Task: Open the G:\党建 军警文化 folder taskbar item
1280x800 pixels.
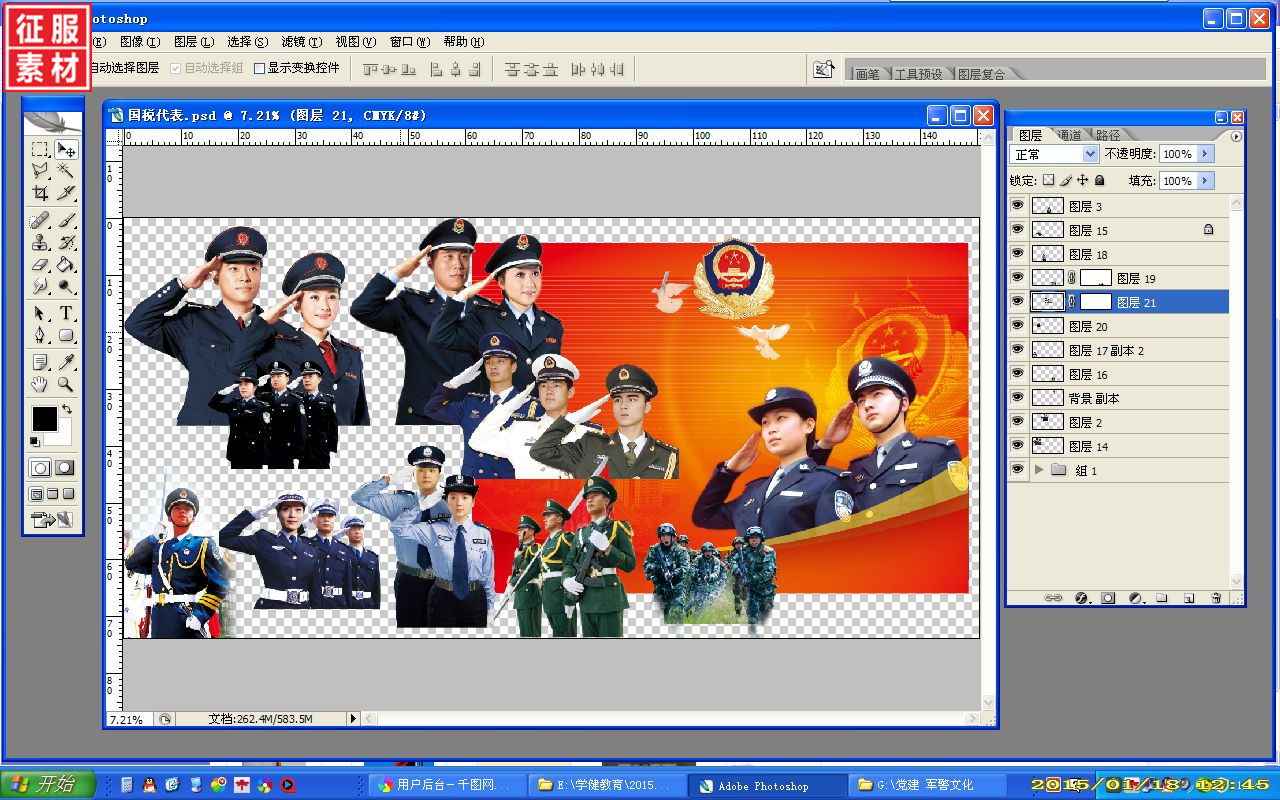Action: [925, 785]
